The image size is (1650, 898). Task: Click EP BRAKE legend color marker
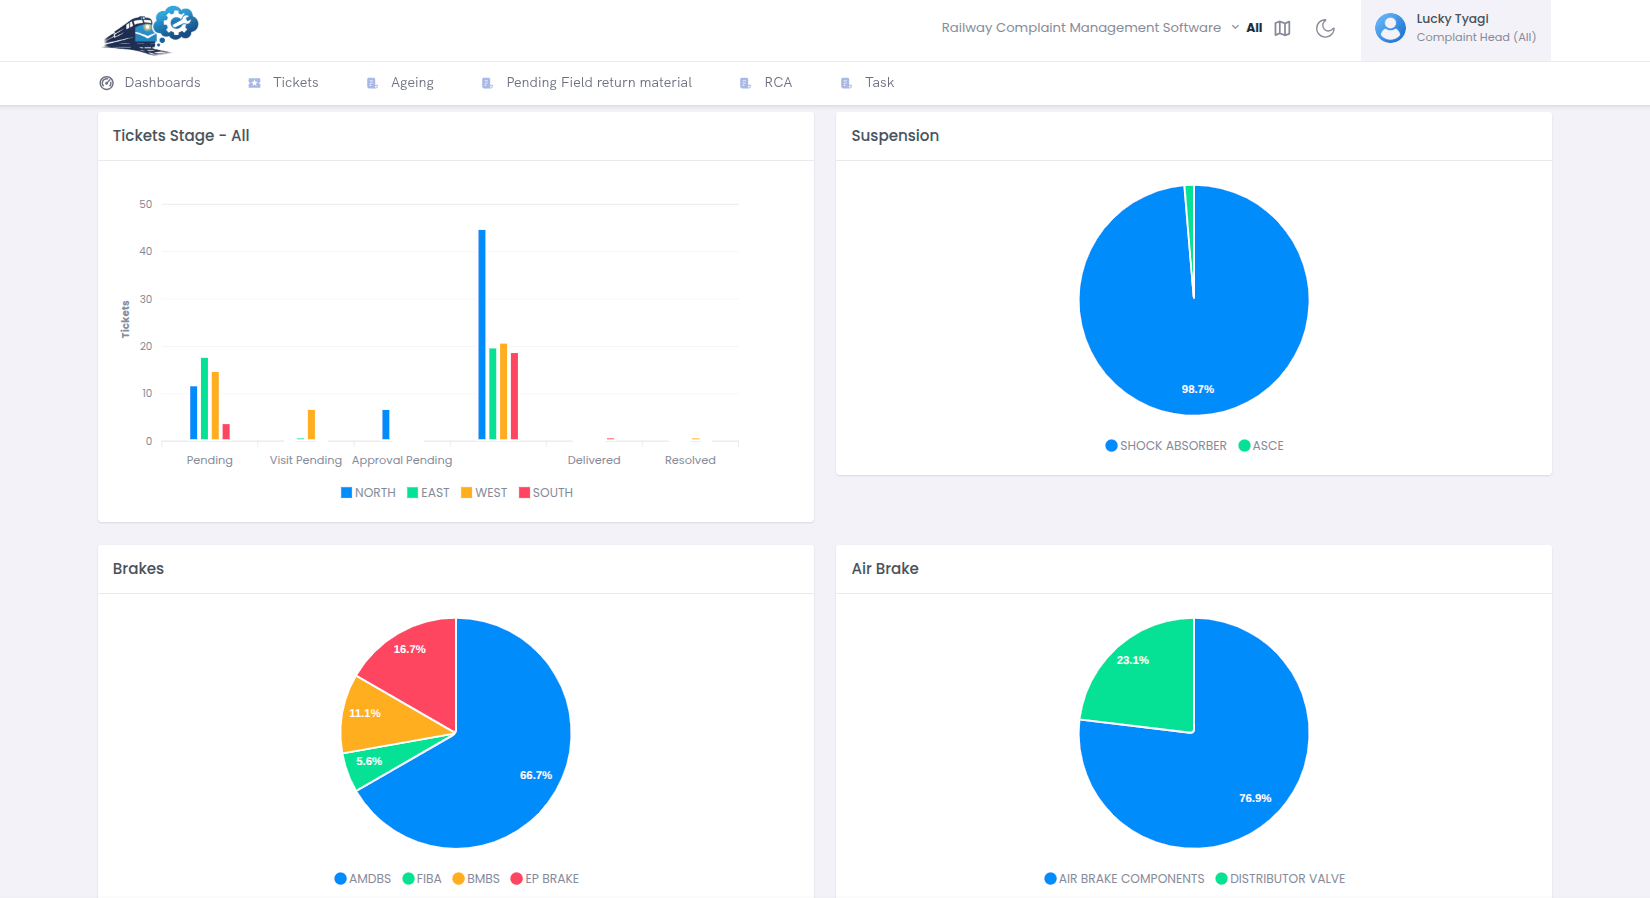click(x=517, y=879)
